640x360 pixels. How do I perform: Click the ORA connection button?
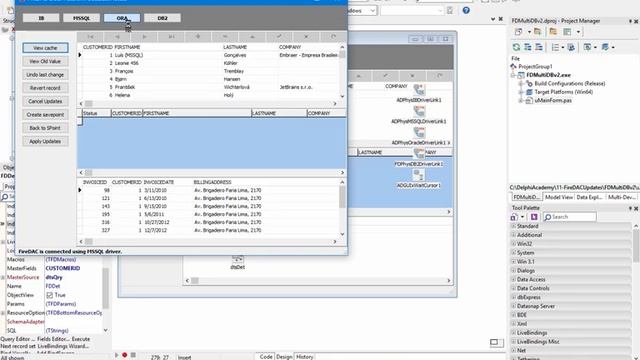[122, 18]
